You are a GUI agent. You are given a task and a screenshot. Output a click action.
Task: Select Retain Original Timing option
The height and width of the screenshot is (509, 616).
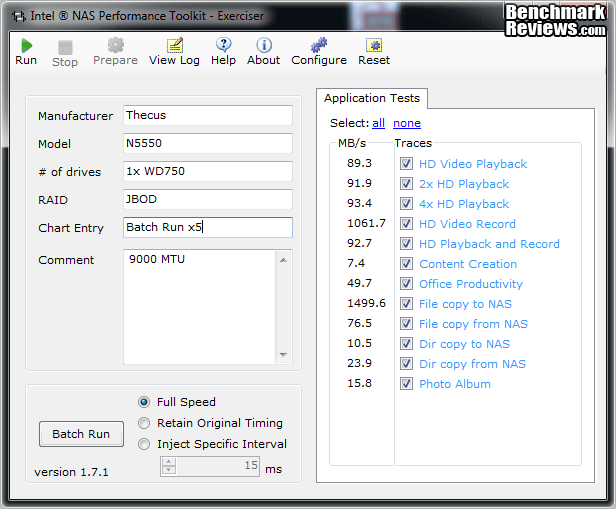pyautogui.click(x=144, y=423)
